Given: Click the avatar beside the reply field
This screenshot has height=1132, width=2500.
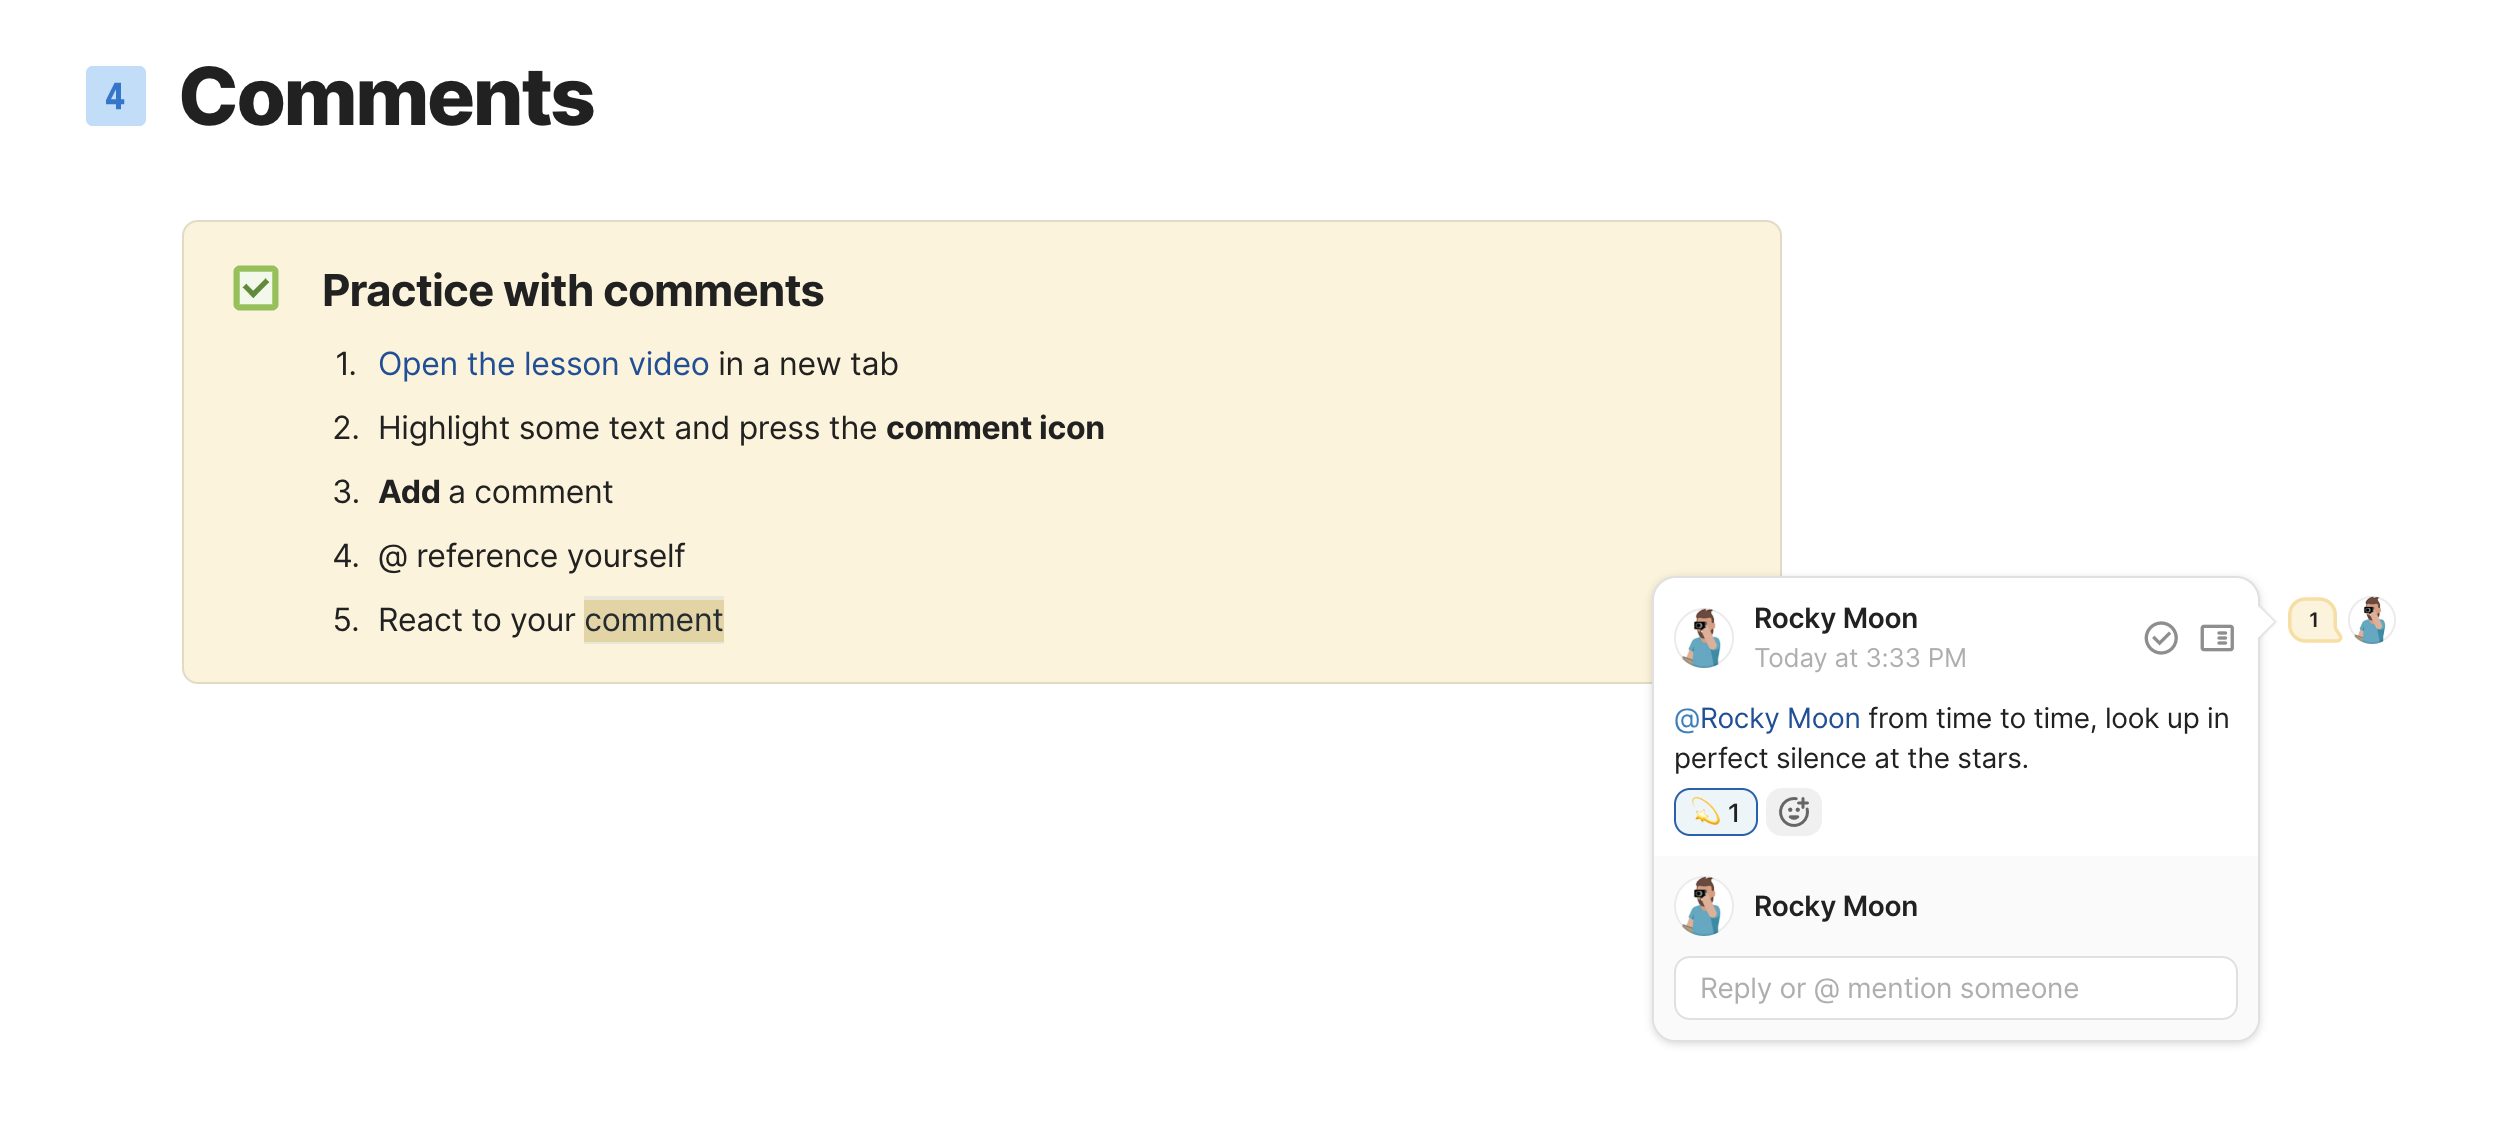Looking at the screenshot, I should [1703, 906].
